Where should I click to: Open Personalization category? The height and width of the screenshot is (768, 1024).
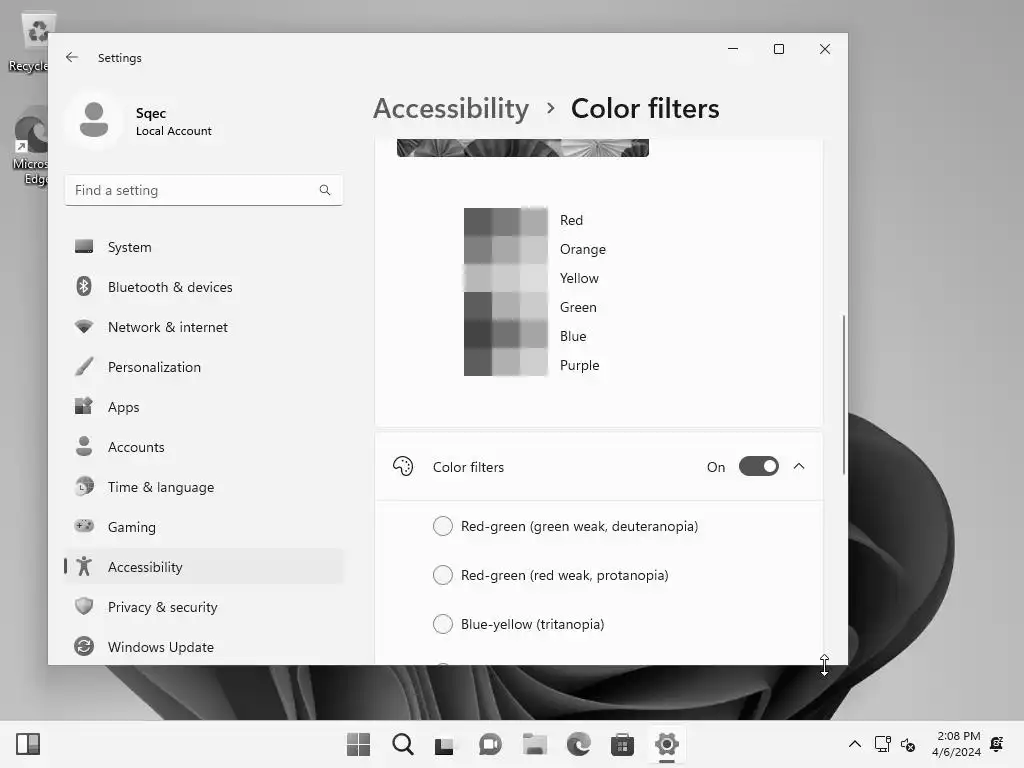pos(204,366)
